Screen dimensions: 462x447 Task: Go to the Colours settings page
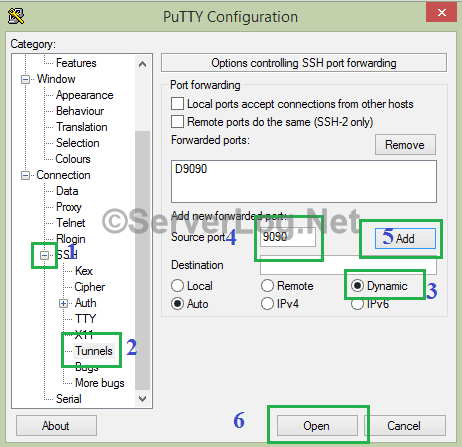(x=73, y=159)
